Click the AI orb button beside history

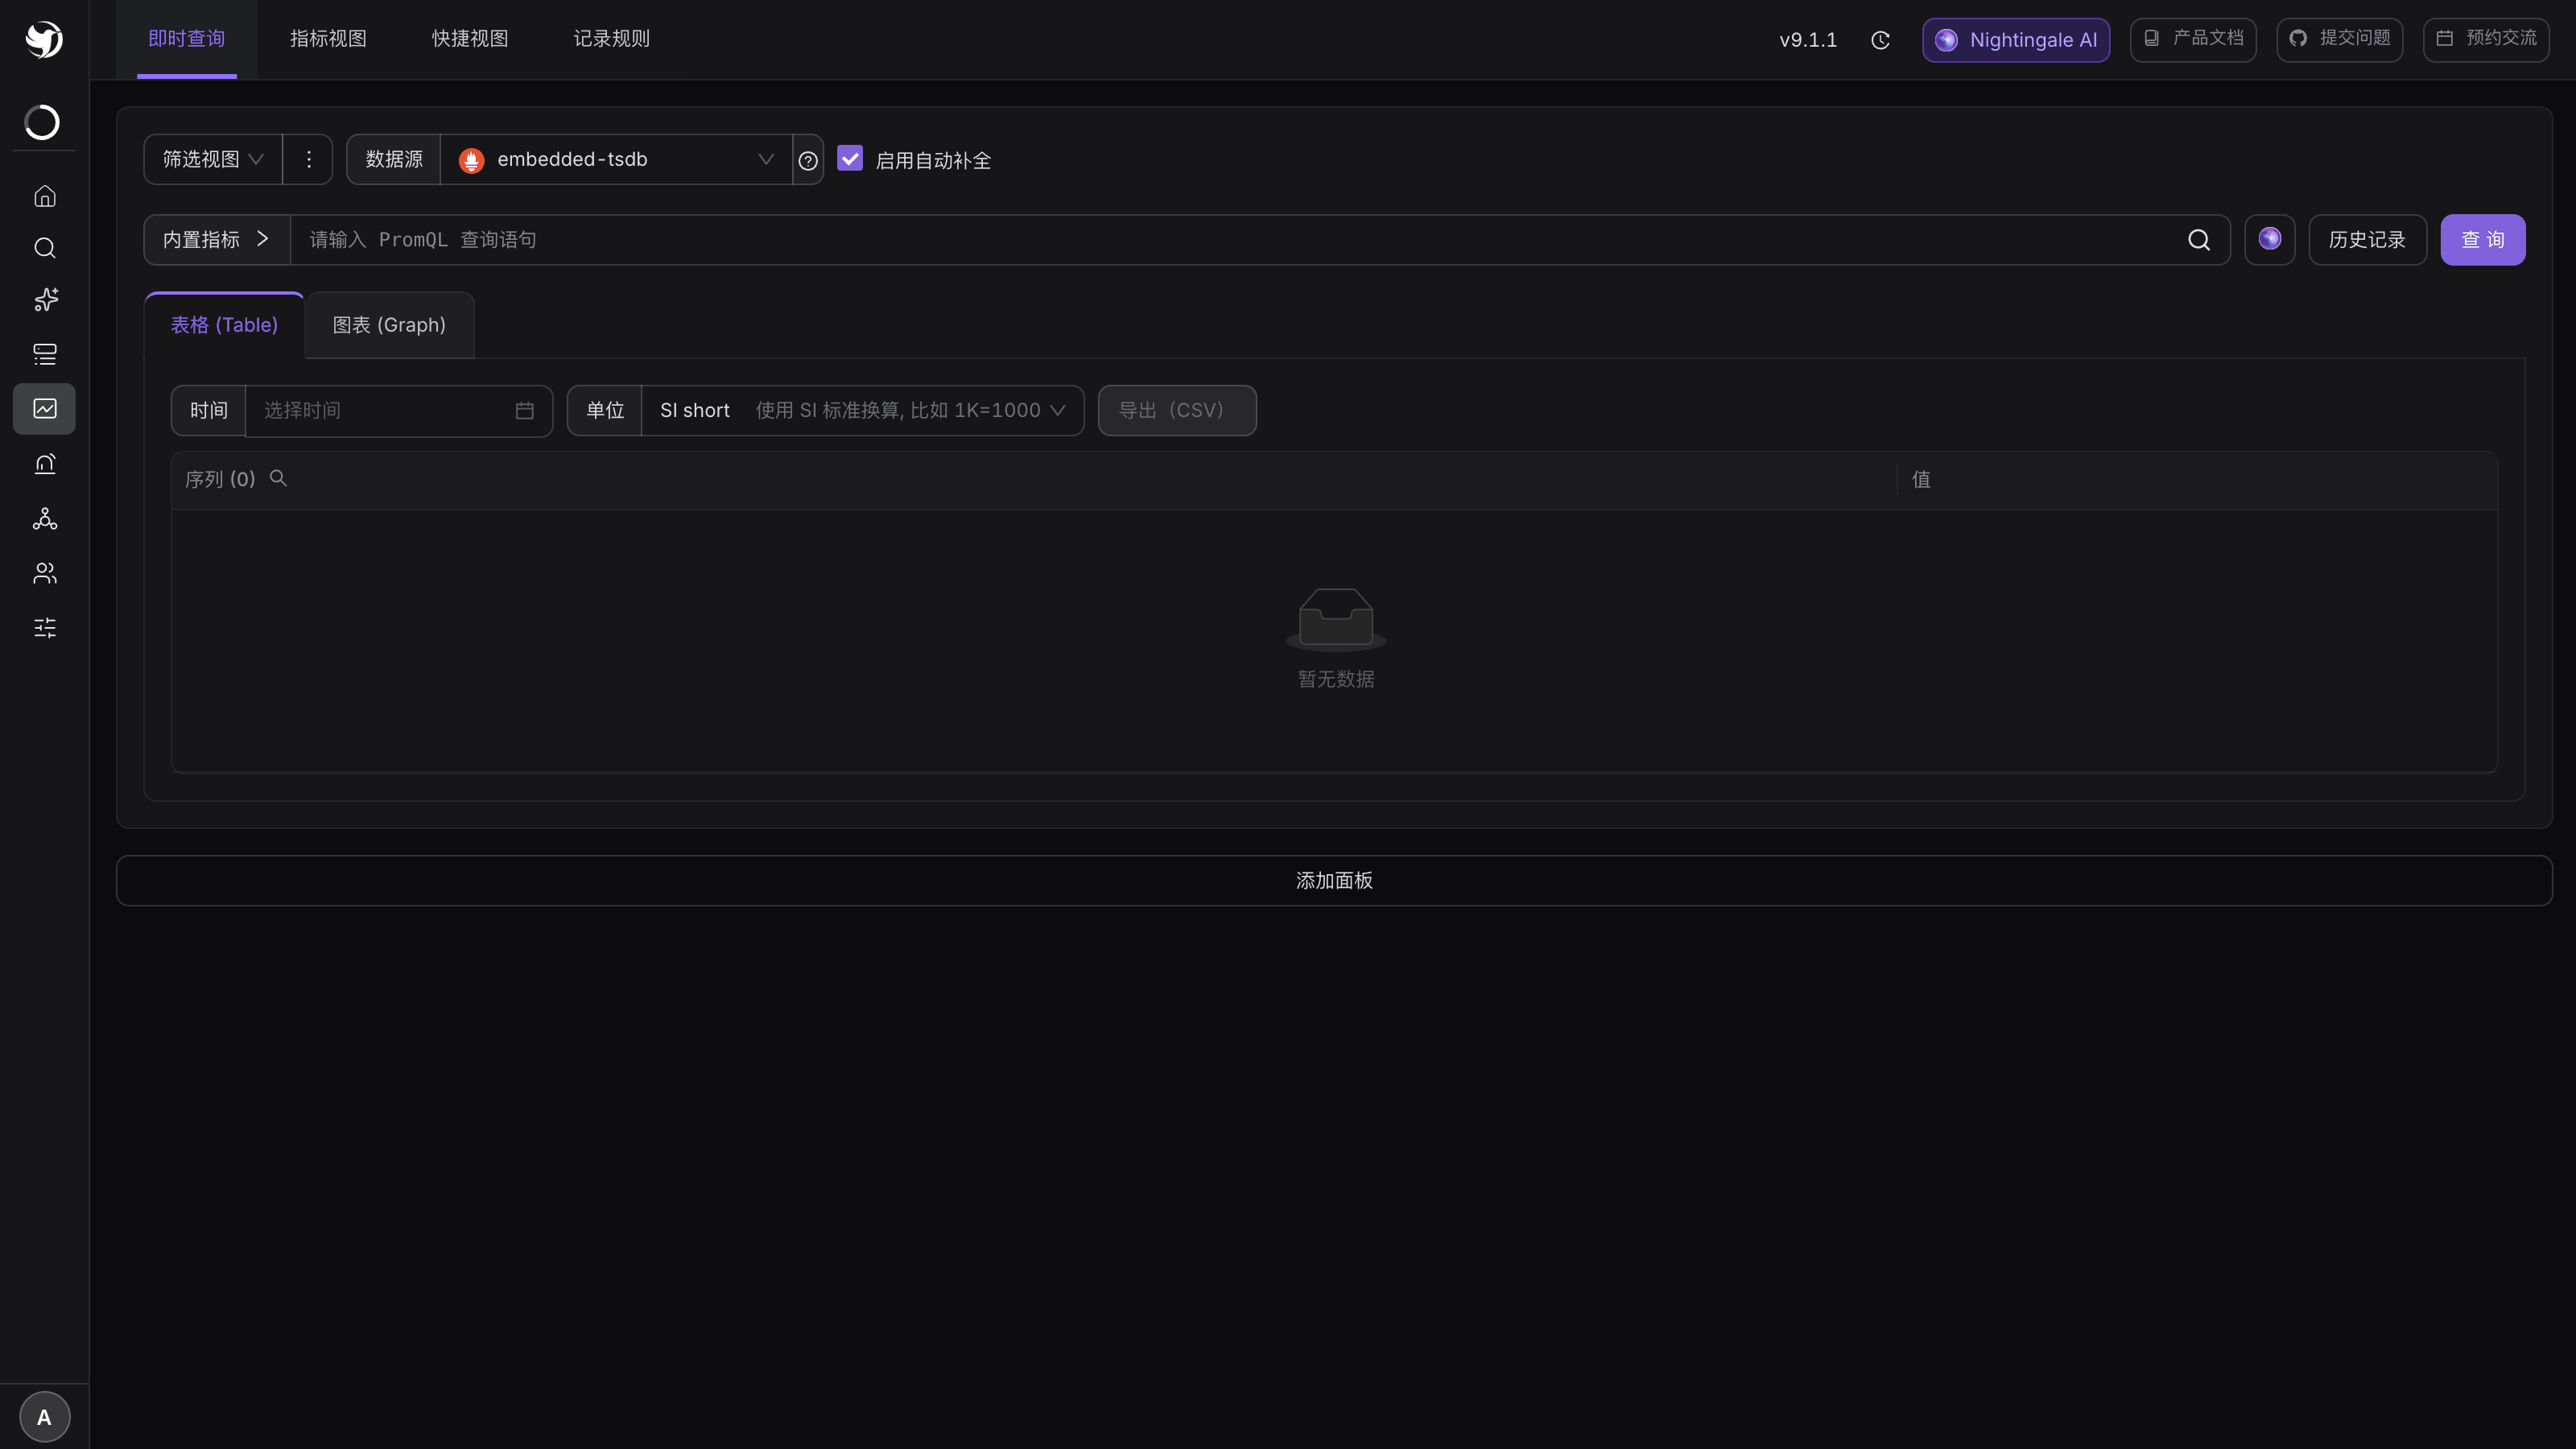pos(2269,240)
